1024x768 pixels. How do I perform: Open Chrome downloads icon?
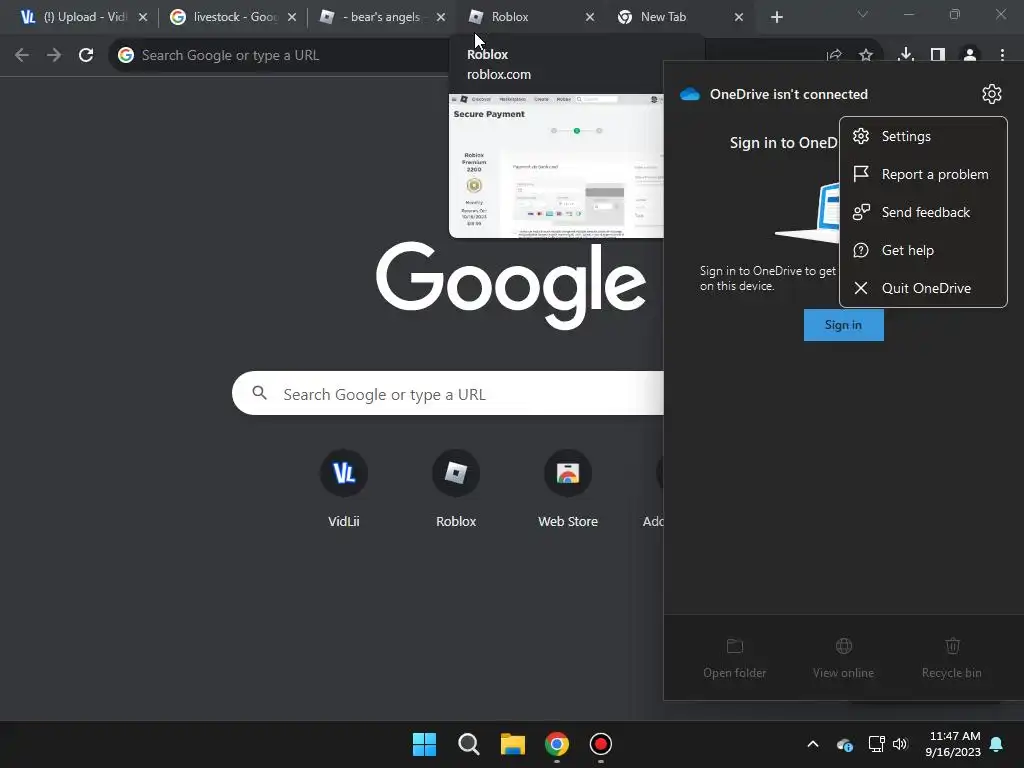(x=905, y=55)
